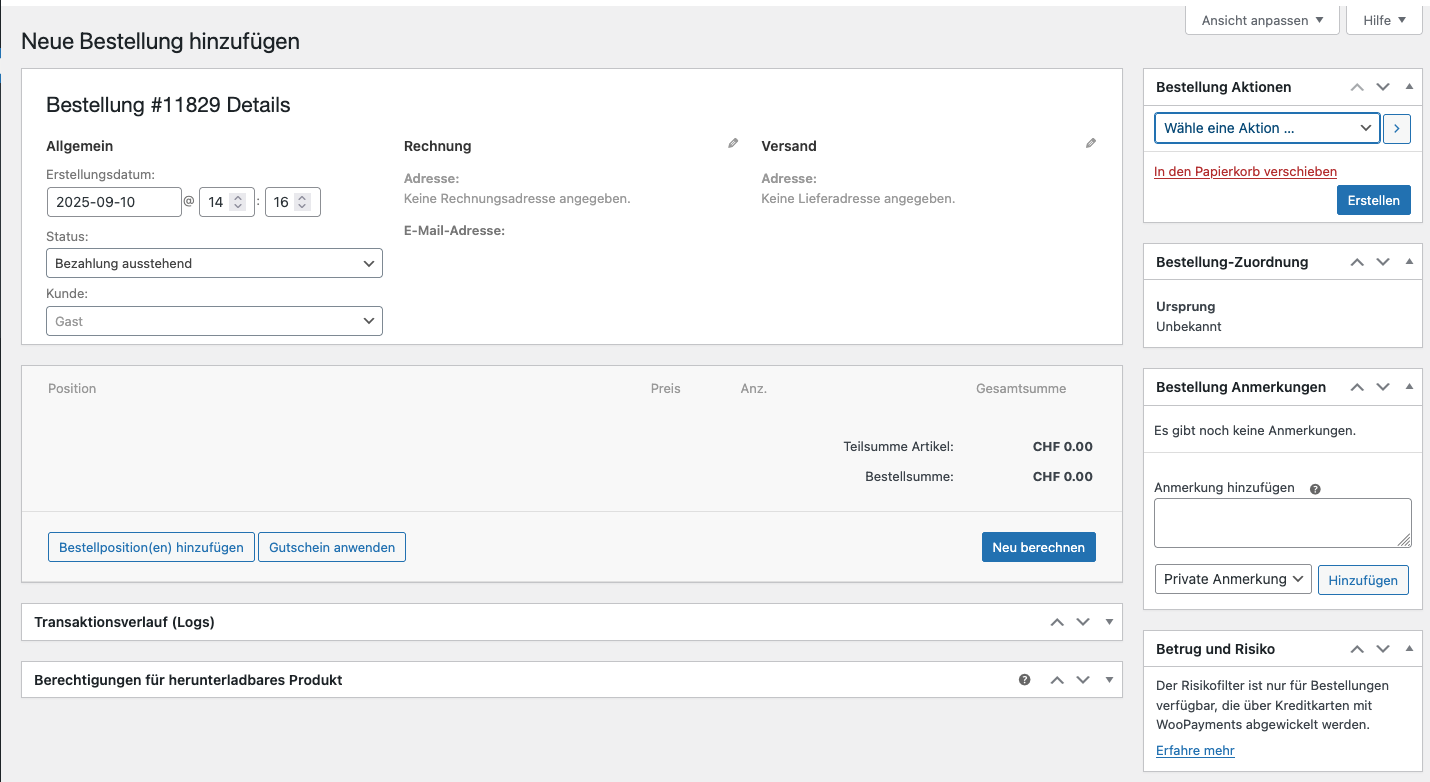Image resolution: width=1430 pixels, height=782 pixels.
Task: Apply selected order action arrow button
Action: point(1397,128)
